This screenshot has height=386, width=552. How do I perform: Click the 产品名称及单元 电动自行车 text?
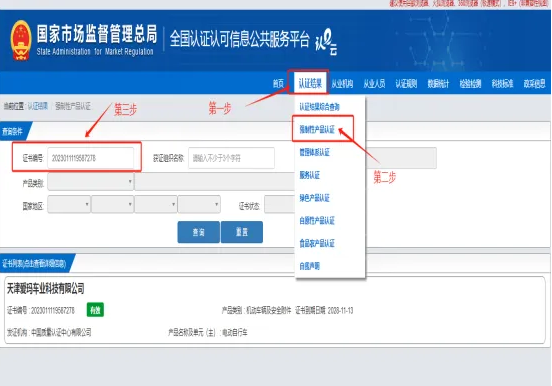point(208,332)
